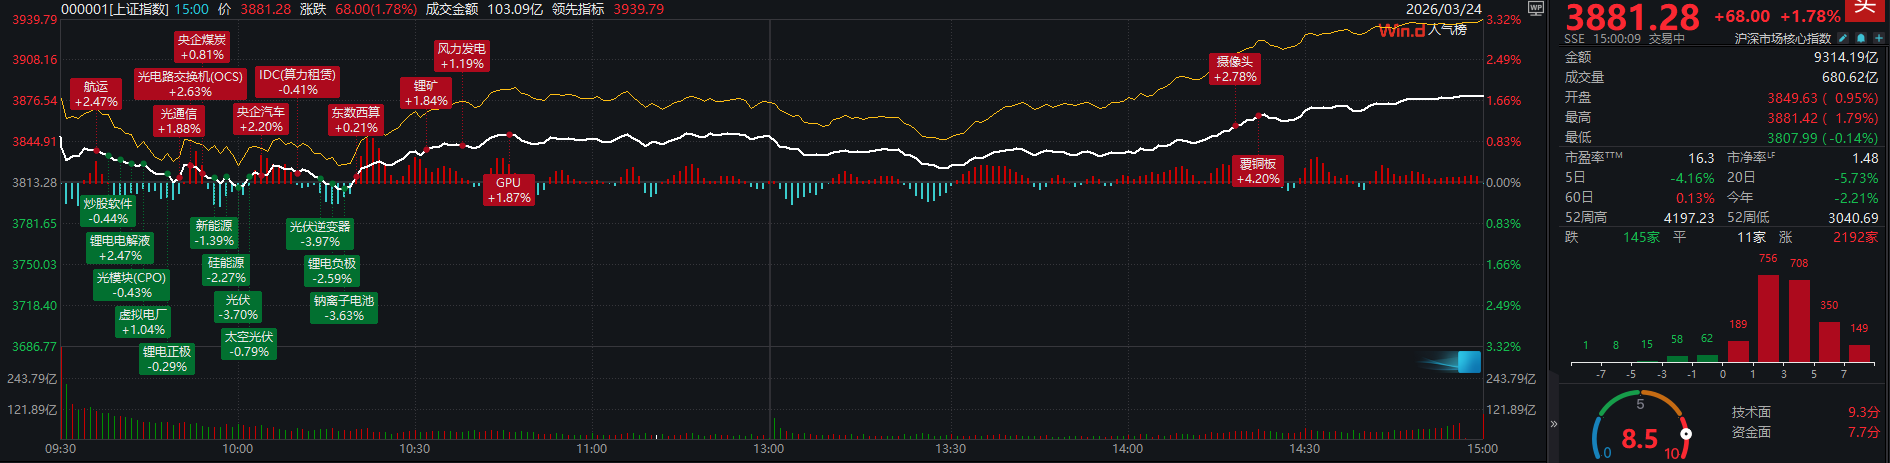This screenshot has height=463, width=1890.
Task: Open the 技术面 score item
Action: click(1751, 412)
